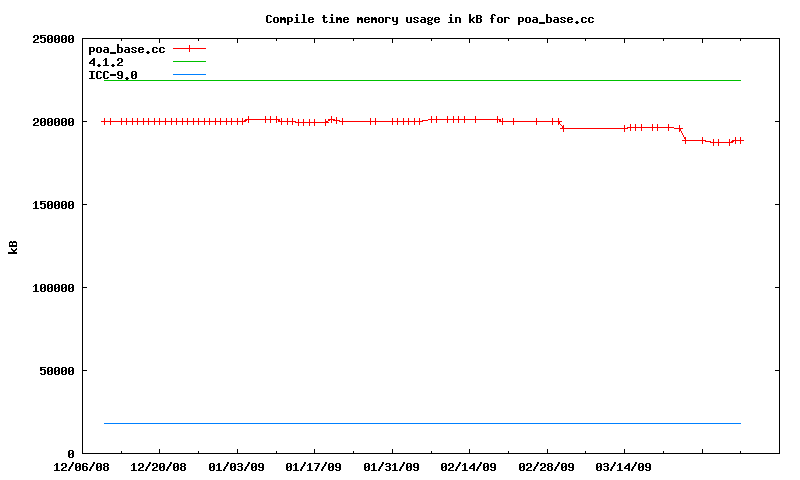This screenshot has height=480, width=800.
Task: Click the 03/14/09 x-axis date label
Action: (x=623, y=467)
